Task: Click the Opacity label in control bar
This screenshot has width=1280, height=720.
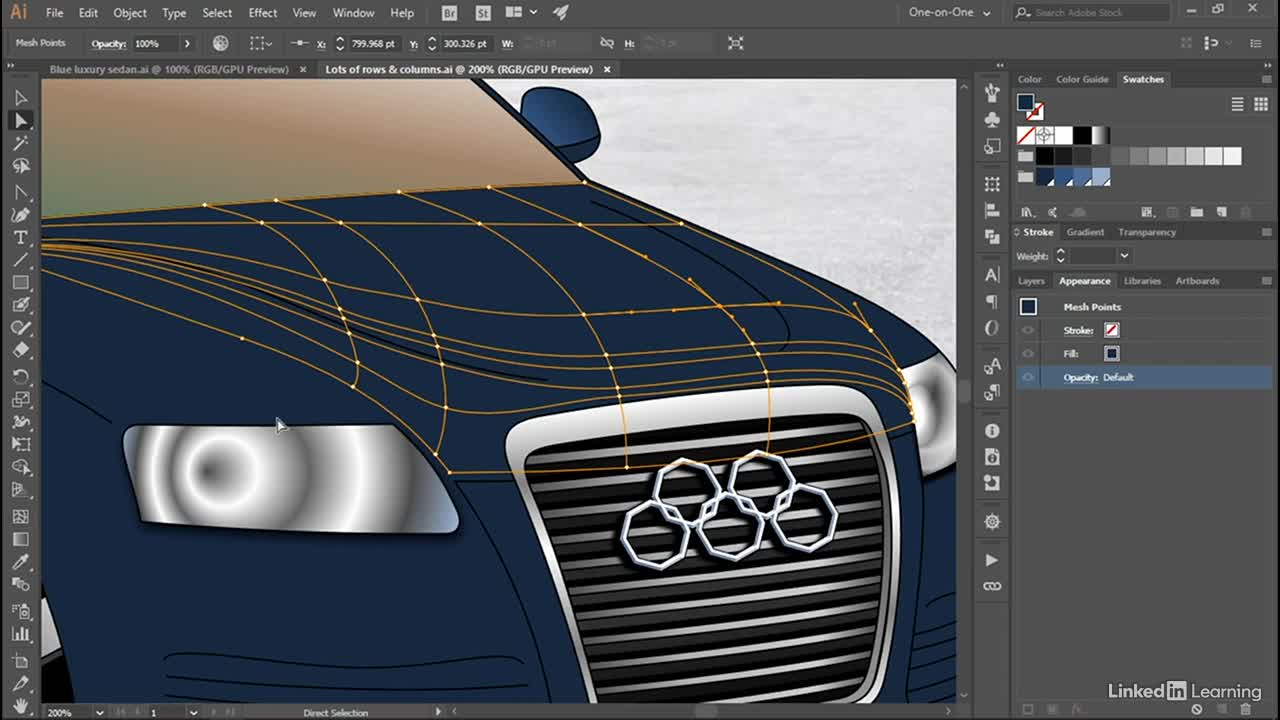Action: click(x=108, y=44)
